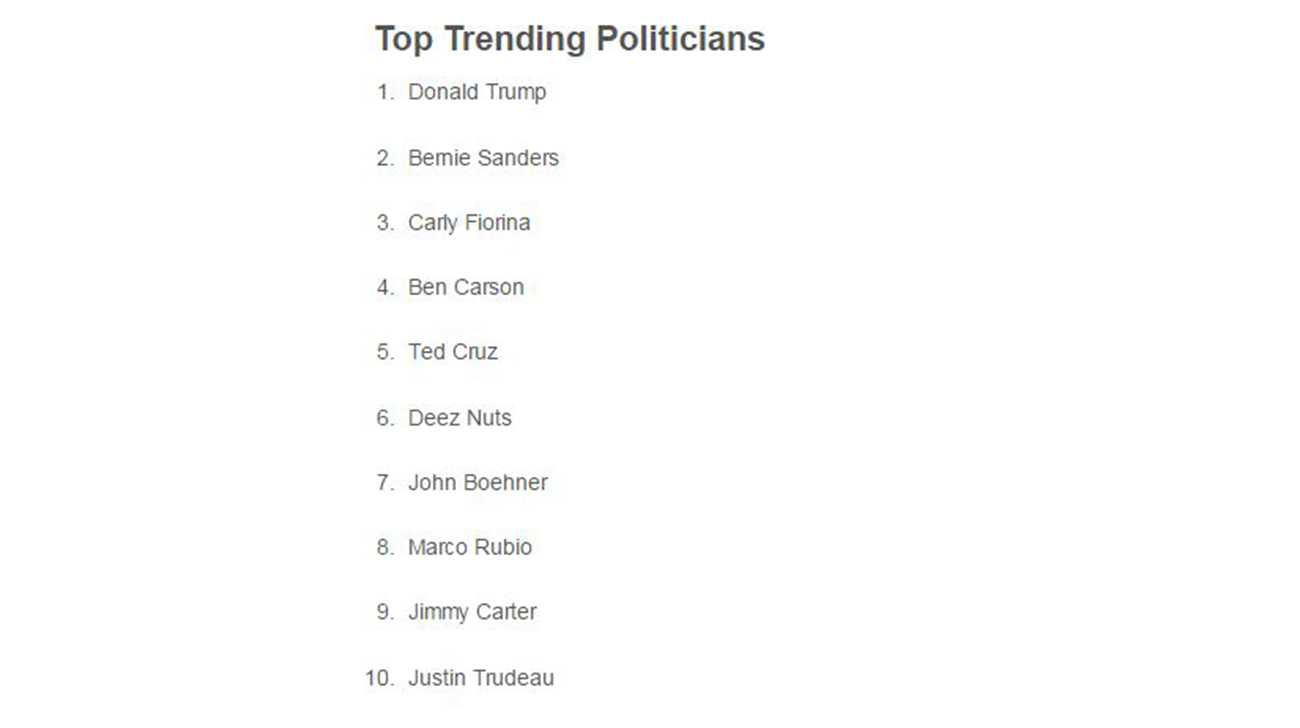Screen dimensions: 1300x728
Task: Click the number 7 list marker
Action: pyautogui.click(x=386, y=482)
